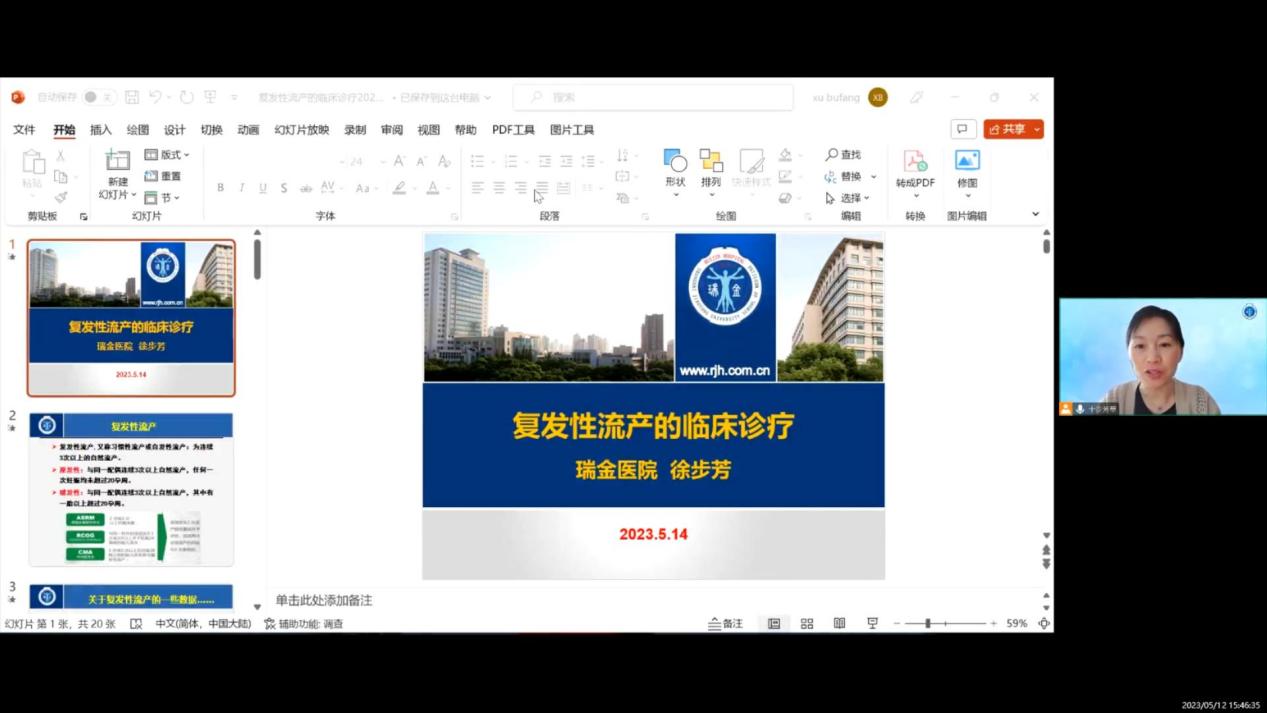The width and height of the screenshot is (1267, 713).
Task: Toggle italic formatting
Action: tap(241, 187)
